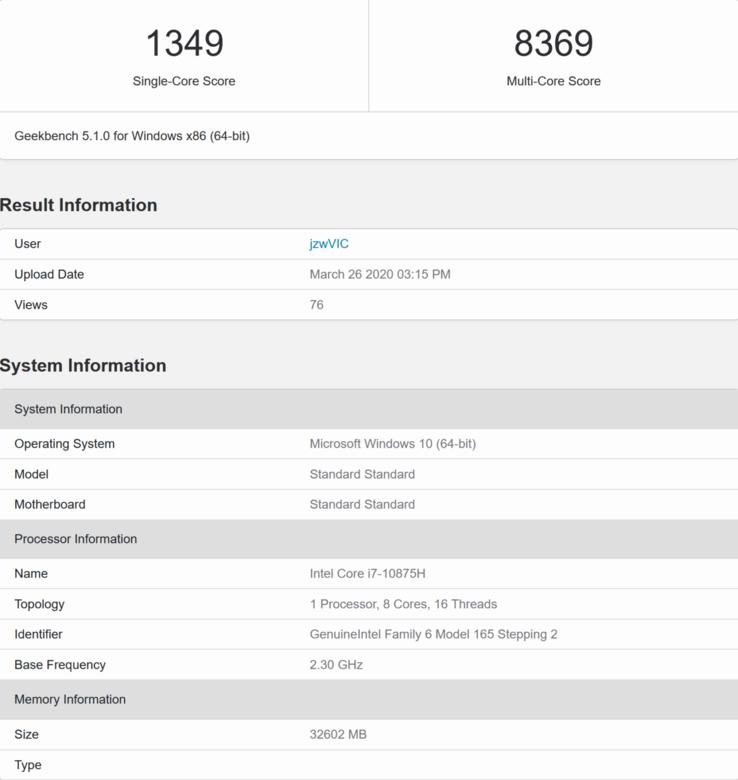Screen dimensions: 738x780
Task: Click the Motherboard row Standard Standard value
Action: 362,504
